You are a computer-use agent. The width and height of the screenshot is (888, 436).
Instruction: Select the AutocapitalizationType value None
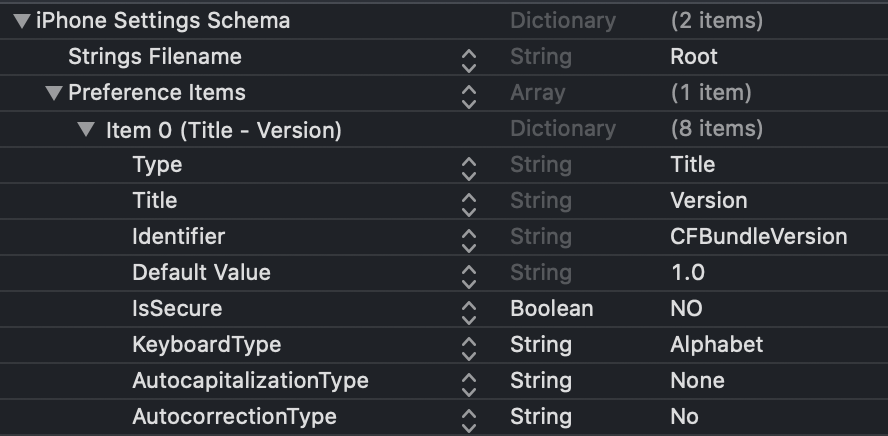click(697, 381)
